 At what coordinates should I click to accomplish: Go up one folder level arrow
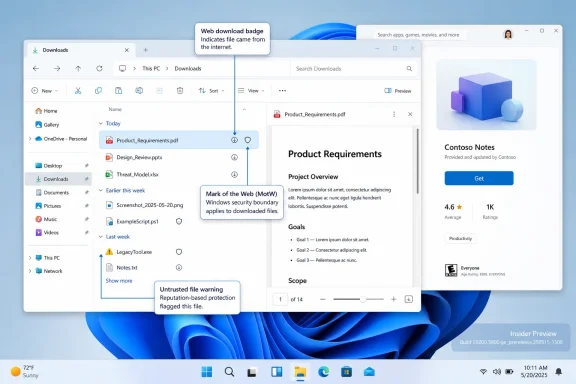(x=78, y=69)
